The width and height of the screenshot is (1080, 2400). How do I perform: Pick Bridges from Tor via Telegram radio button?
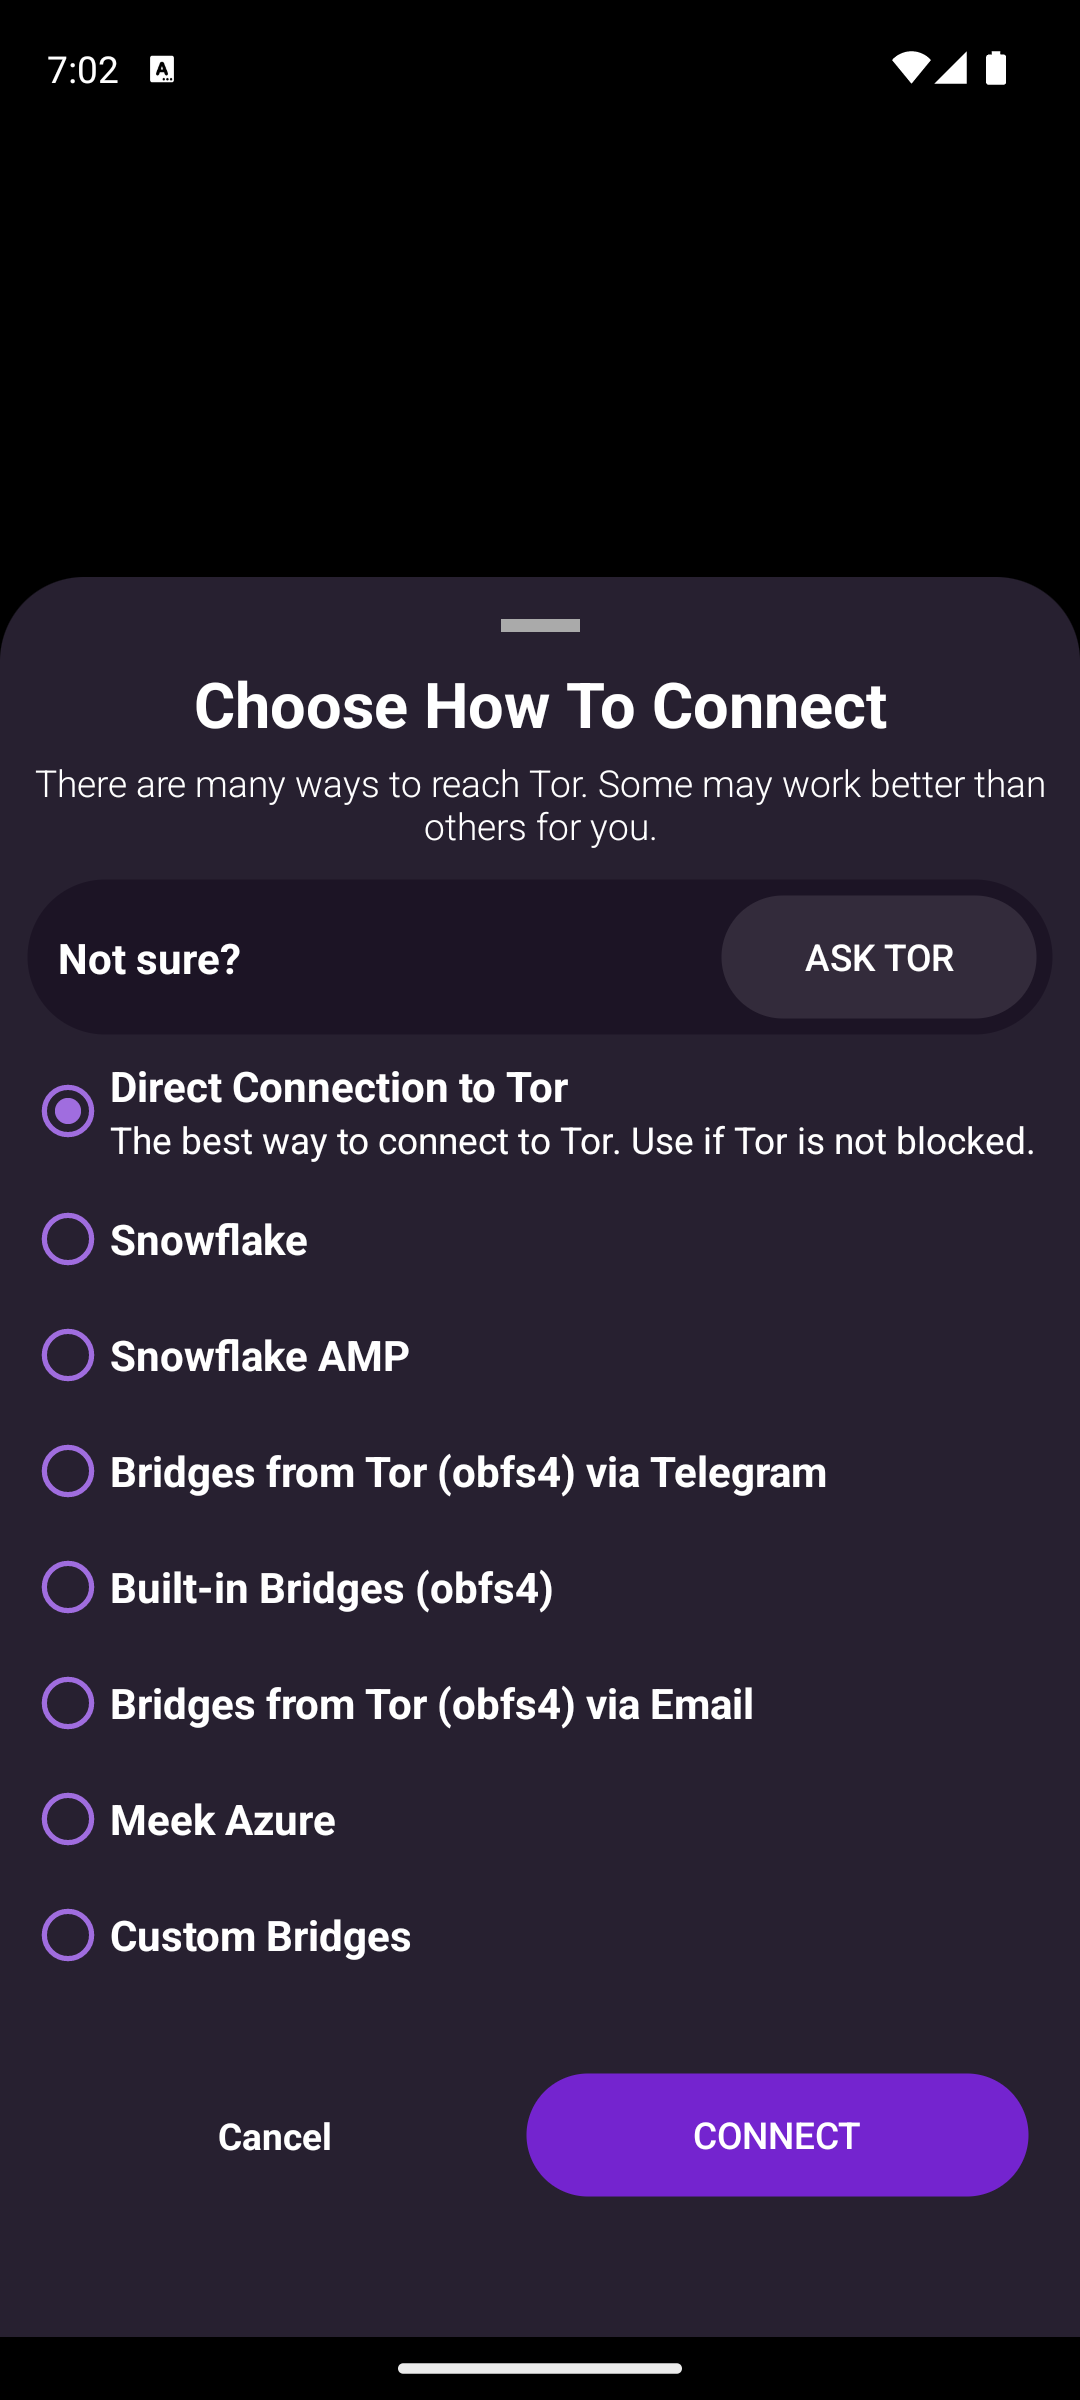pos(68,1471)
